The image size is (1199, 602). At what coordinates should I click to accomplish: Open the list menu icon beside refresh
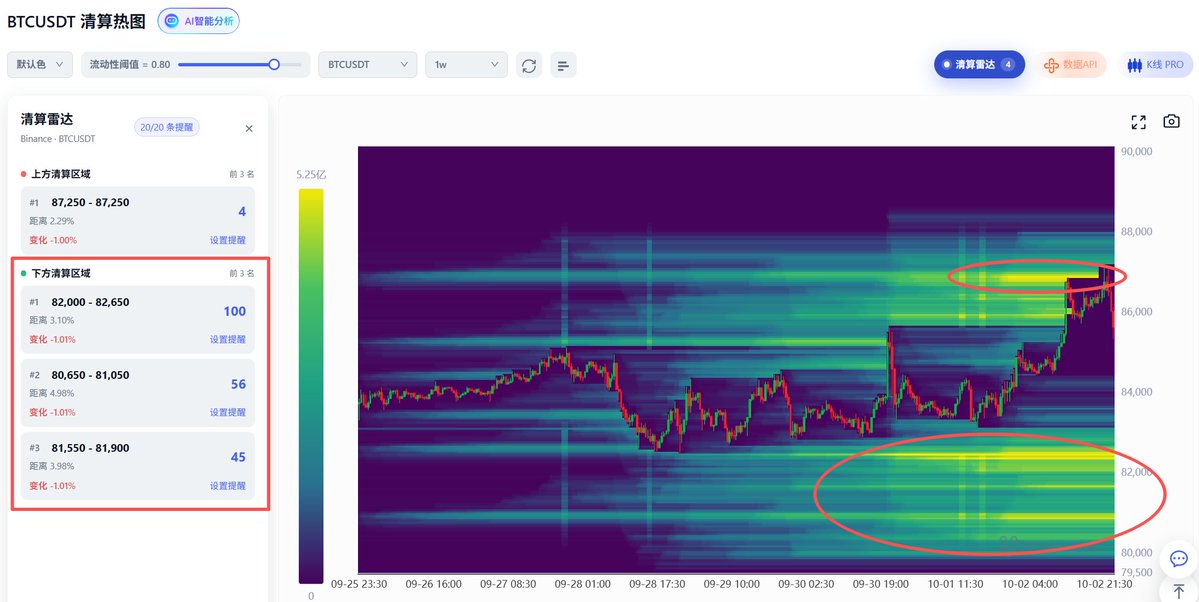pyautogui.click(x=564, y=65)
